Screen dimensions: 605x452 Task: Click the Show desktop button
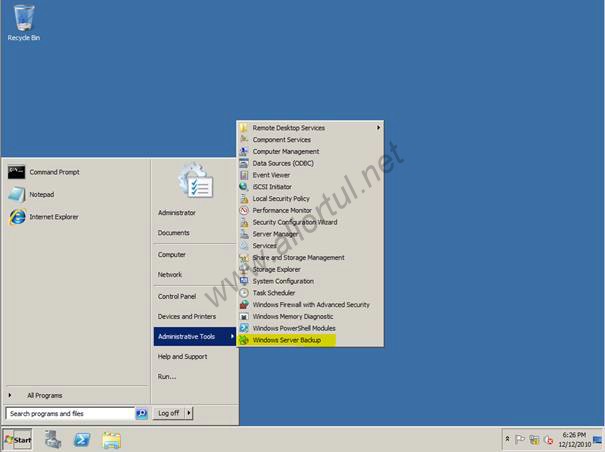(598, 439)
